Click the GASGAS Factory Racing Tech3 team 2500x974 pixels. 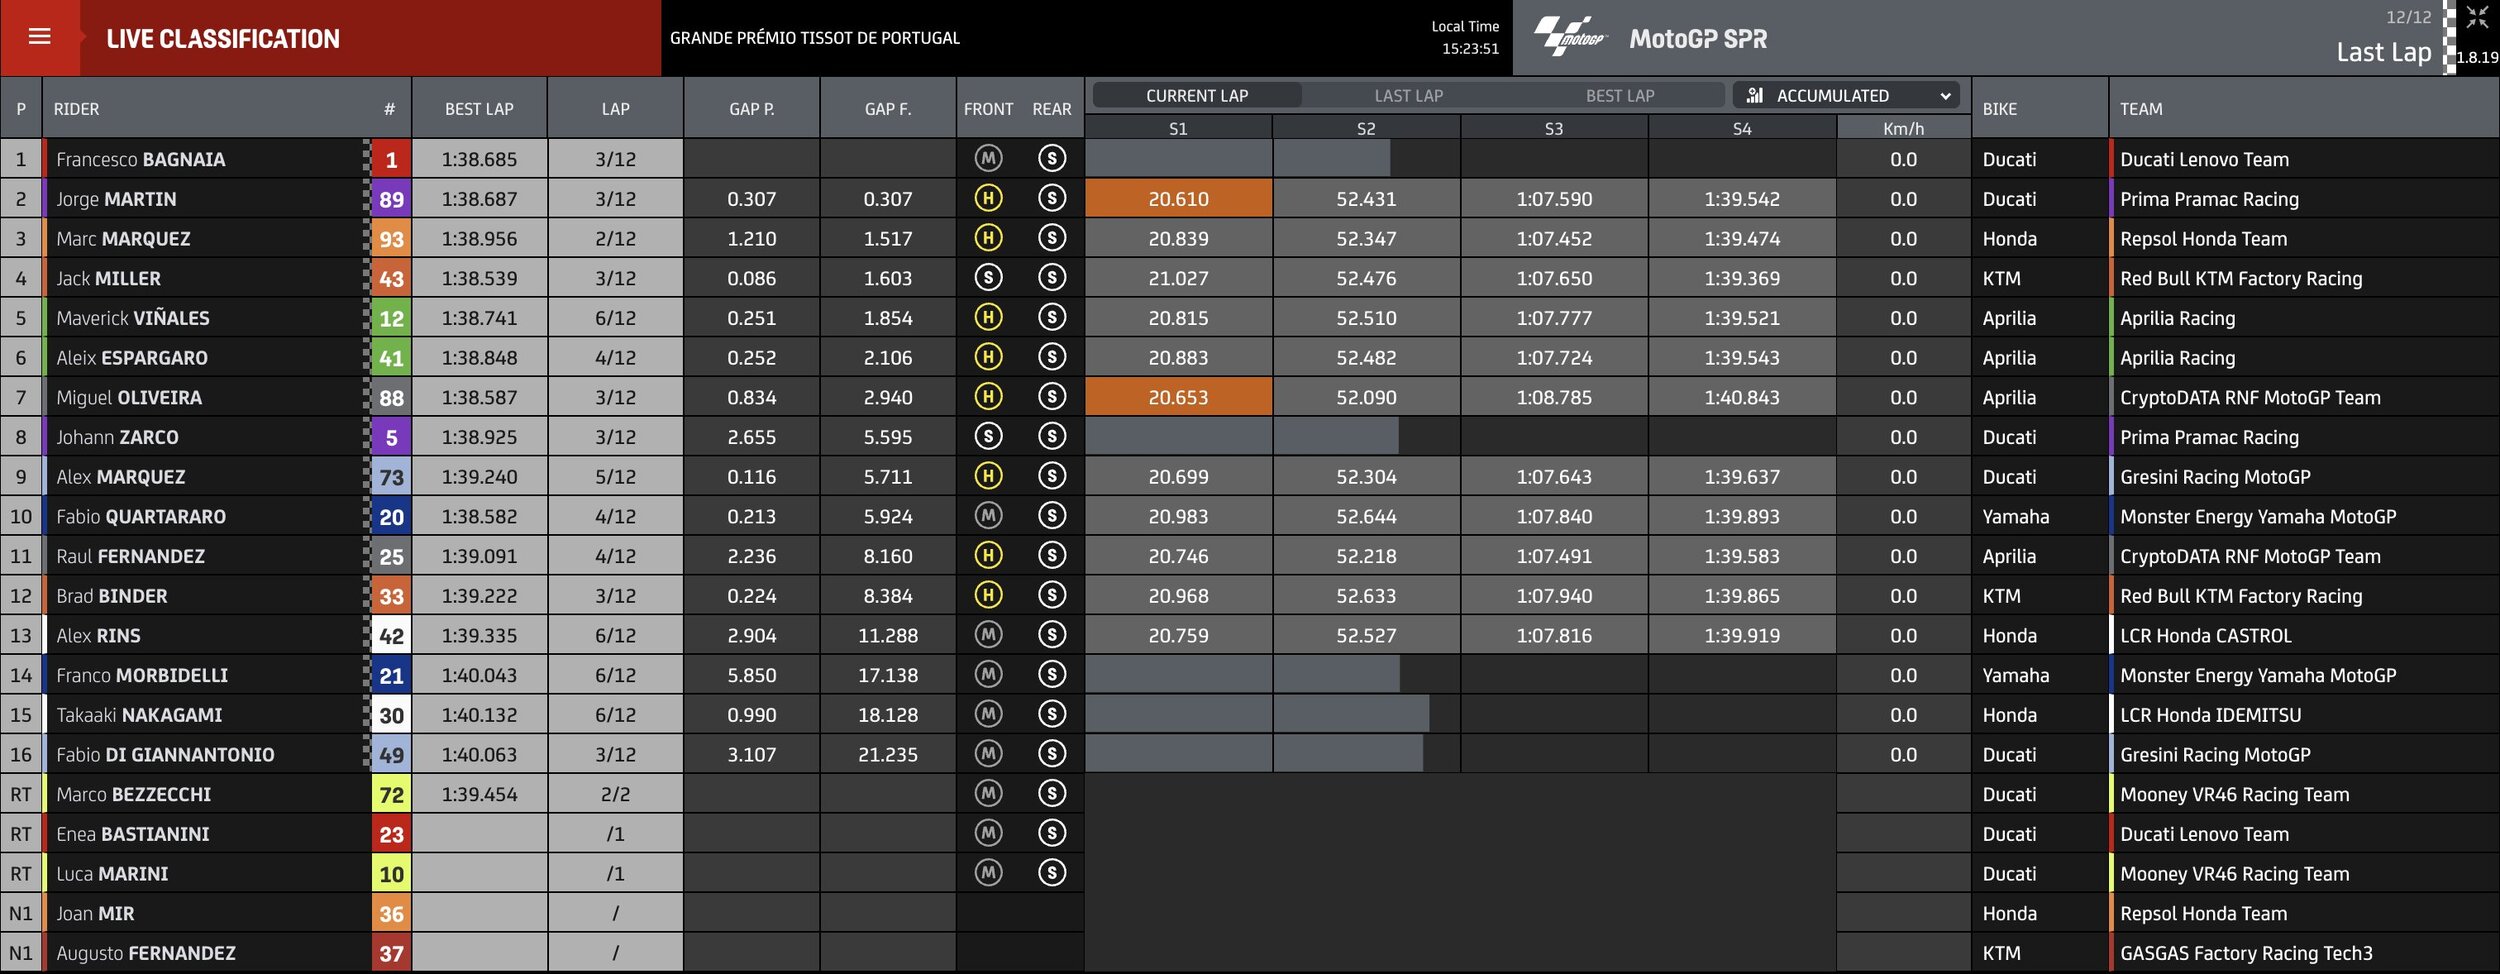[x=2246, y=953]
